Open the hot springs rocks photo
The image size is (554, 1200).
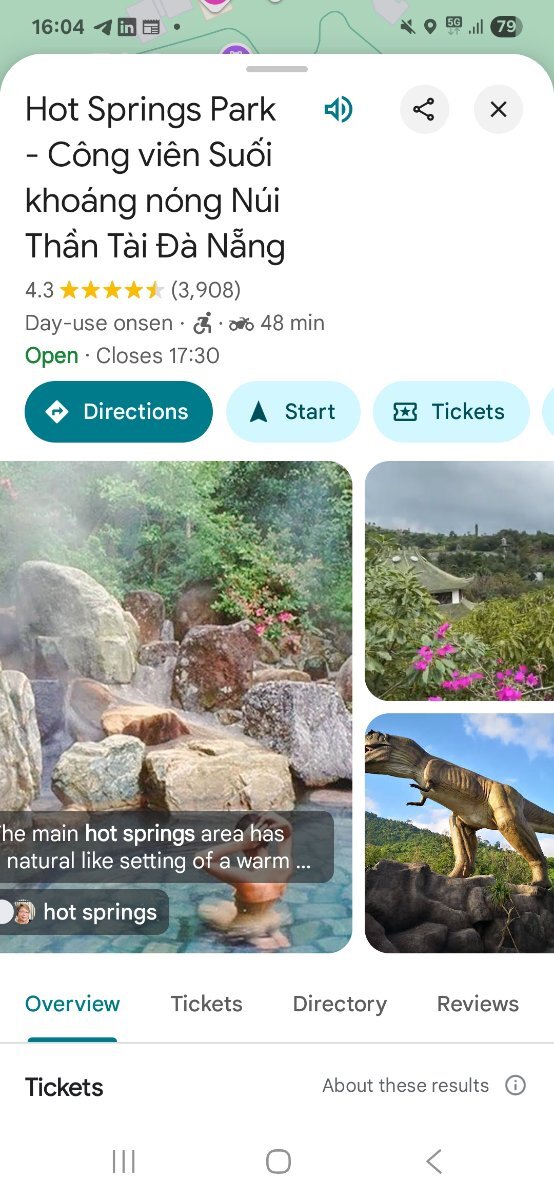(x=176, y=707)
